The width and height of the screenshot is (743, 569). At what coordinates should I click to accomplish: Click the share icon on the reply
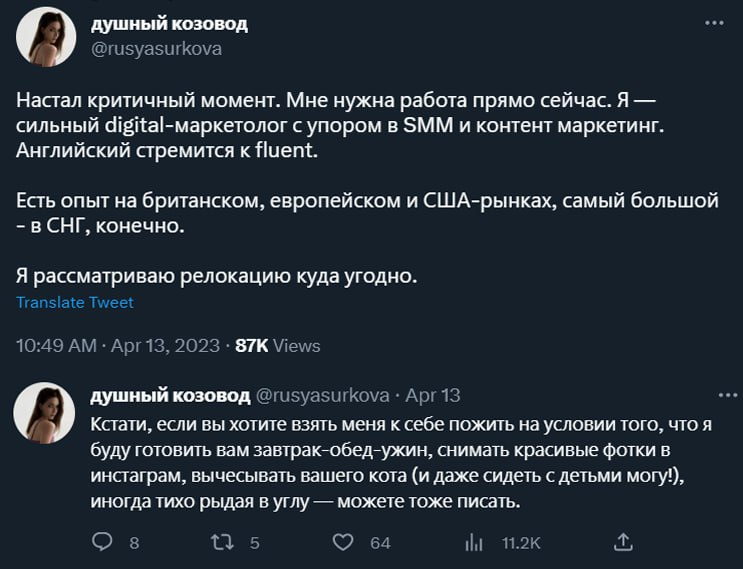click(623, 541)
